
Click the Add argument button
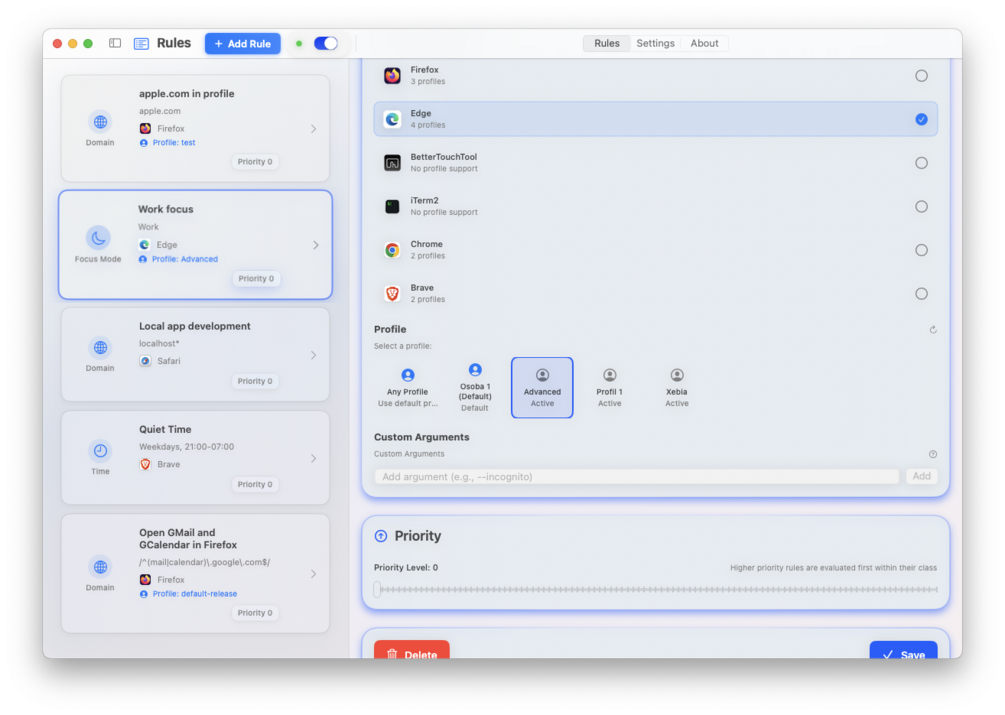pyautogui.click(x=921, y=476)
